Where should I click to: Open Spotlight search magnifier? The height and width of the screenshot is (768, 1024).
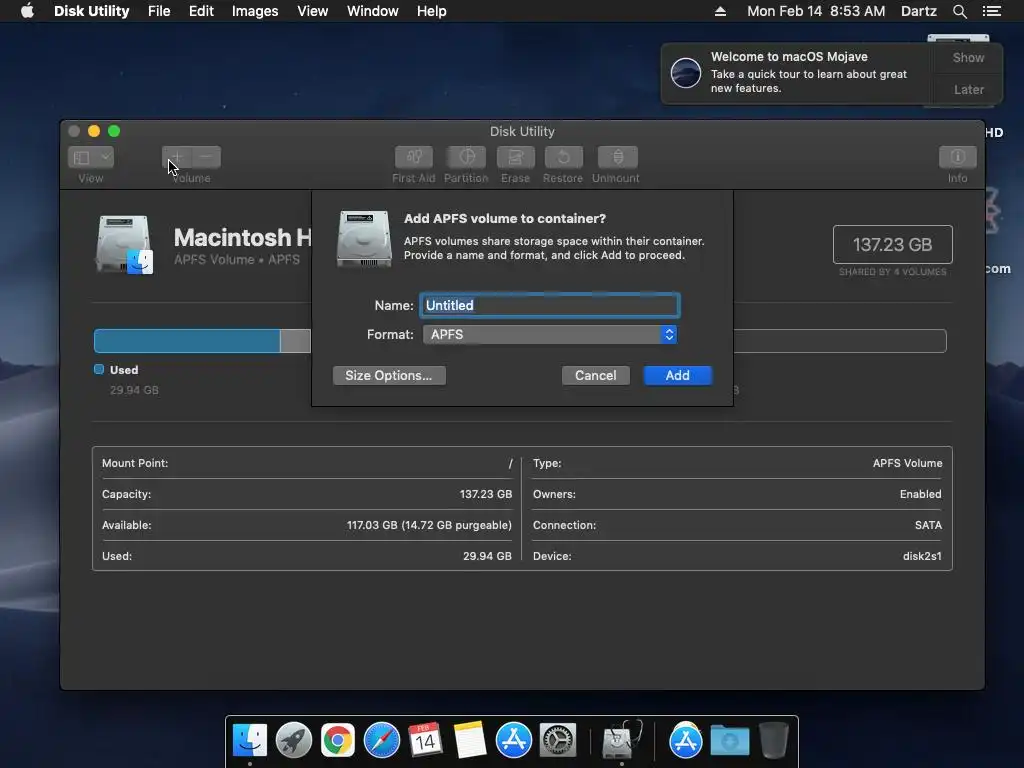point(959,11)
